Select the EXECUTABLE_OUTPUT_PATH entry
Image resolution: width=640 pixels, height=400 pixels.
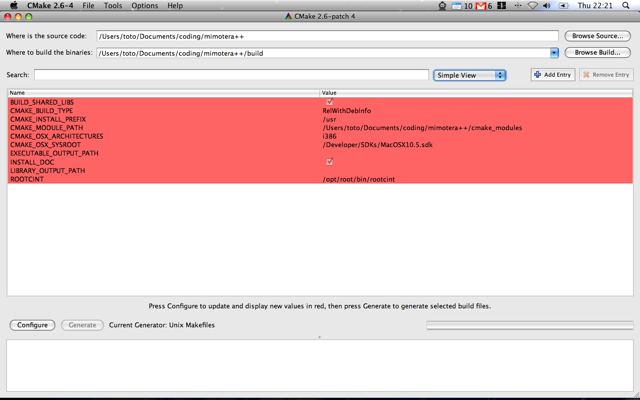[54, 153]
